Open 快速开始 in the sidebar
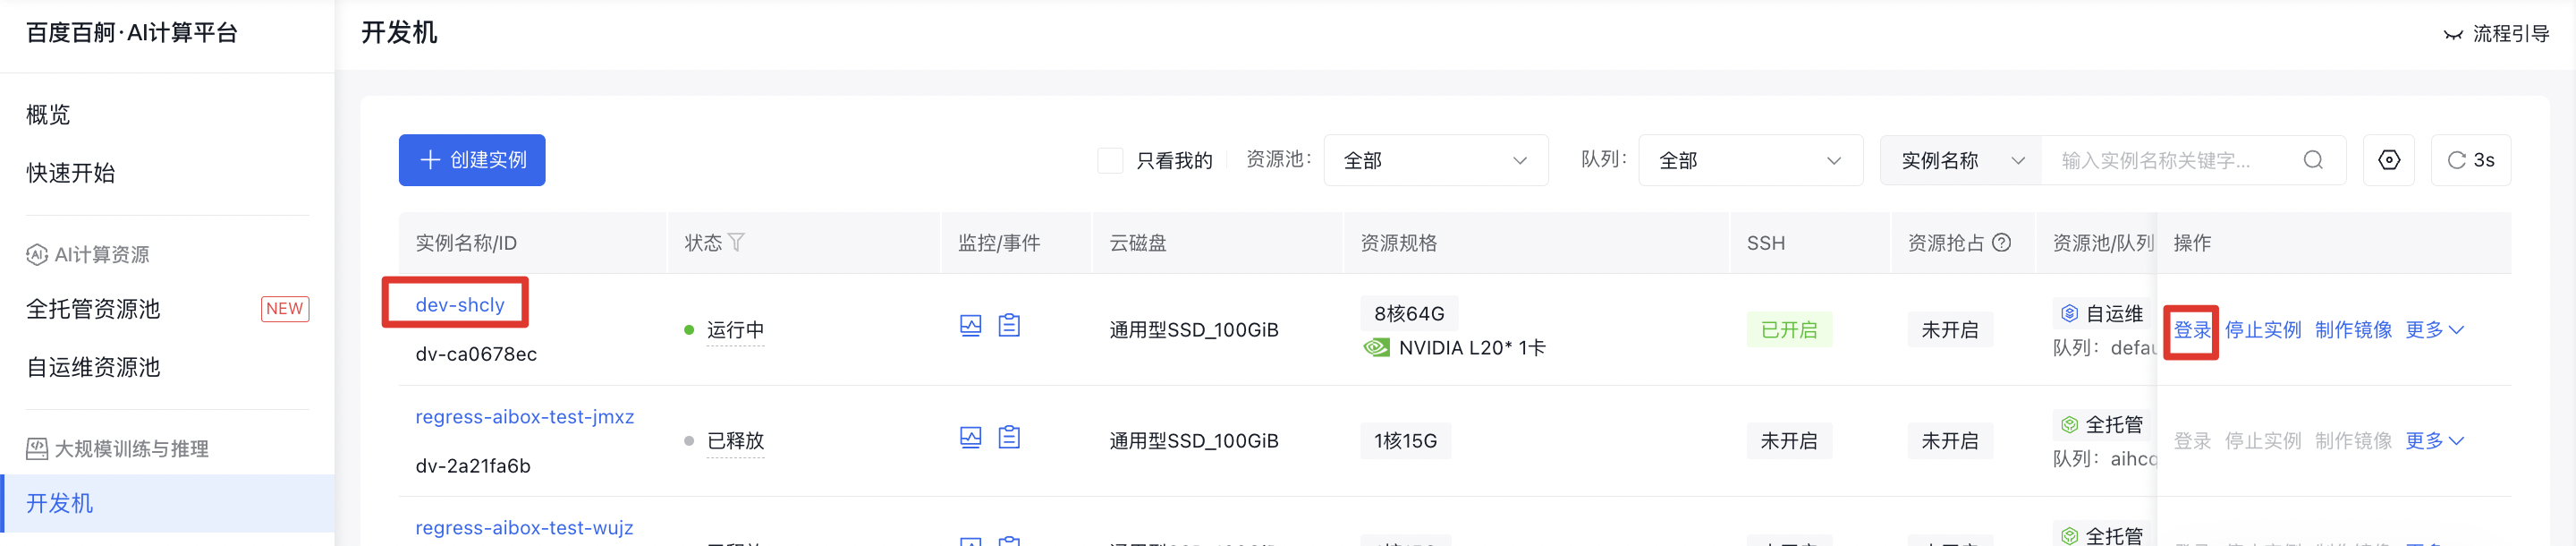 (71, 173)
